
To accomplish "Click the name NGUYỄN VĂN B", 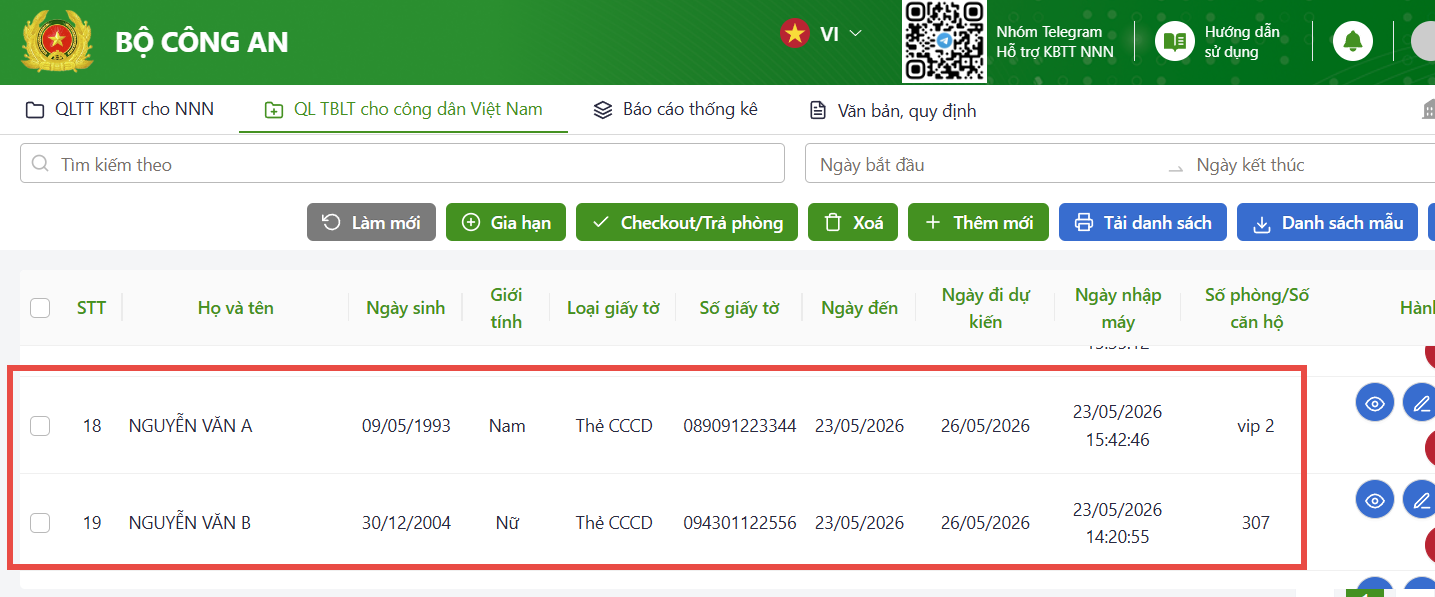I will (x=190, y=522).
